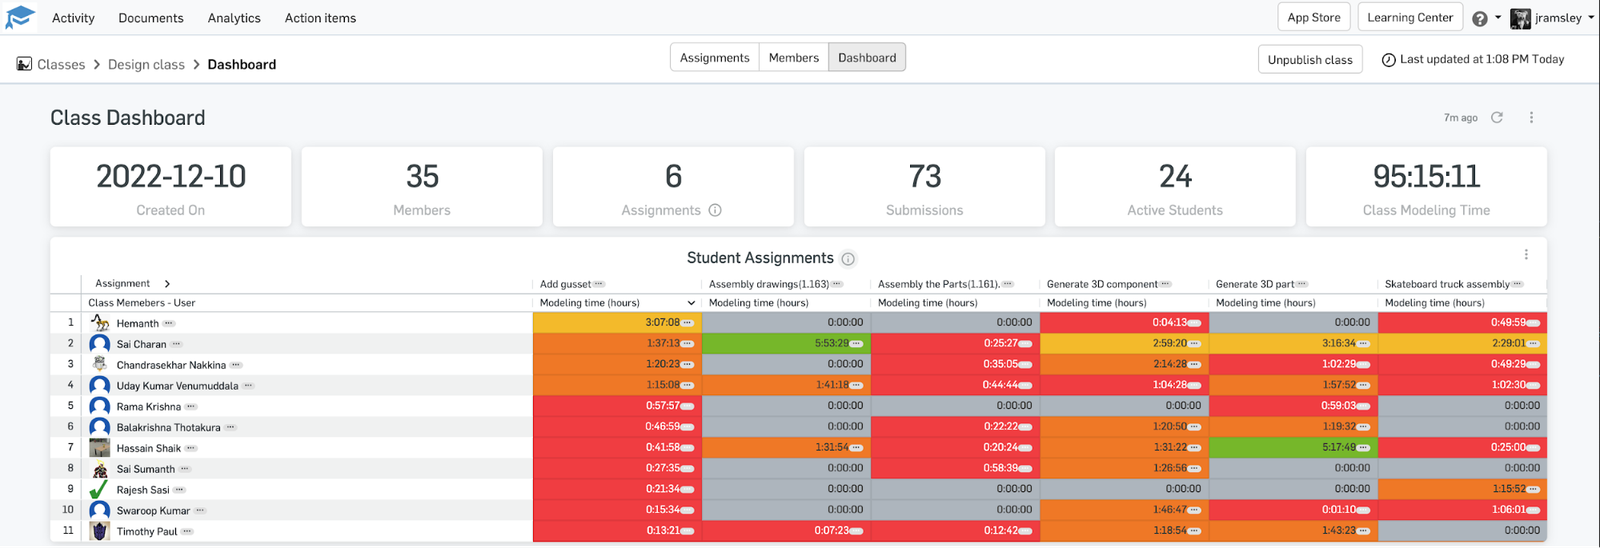Open the help question mark menu

pos(1480,18)
